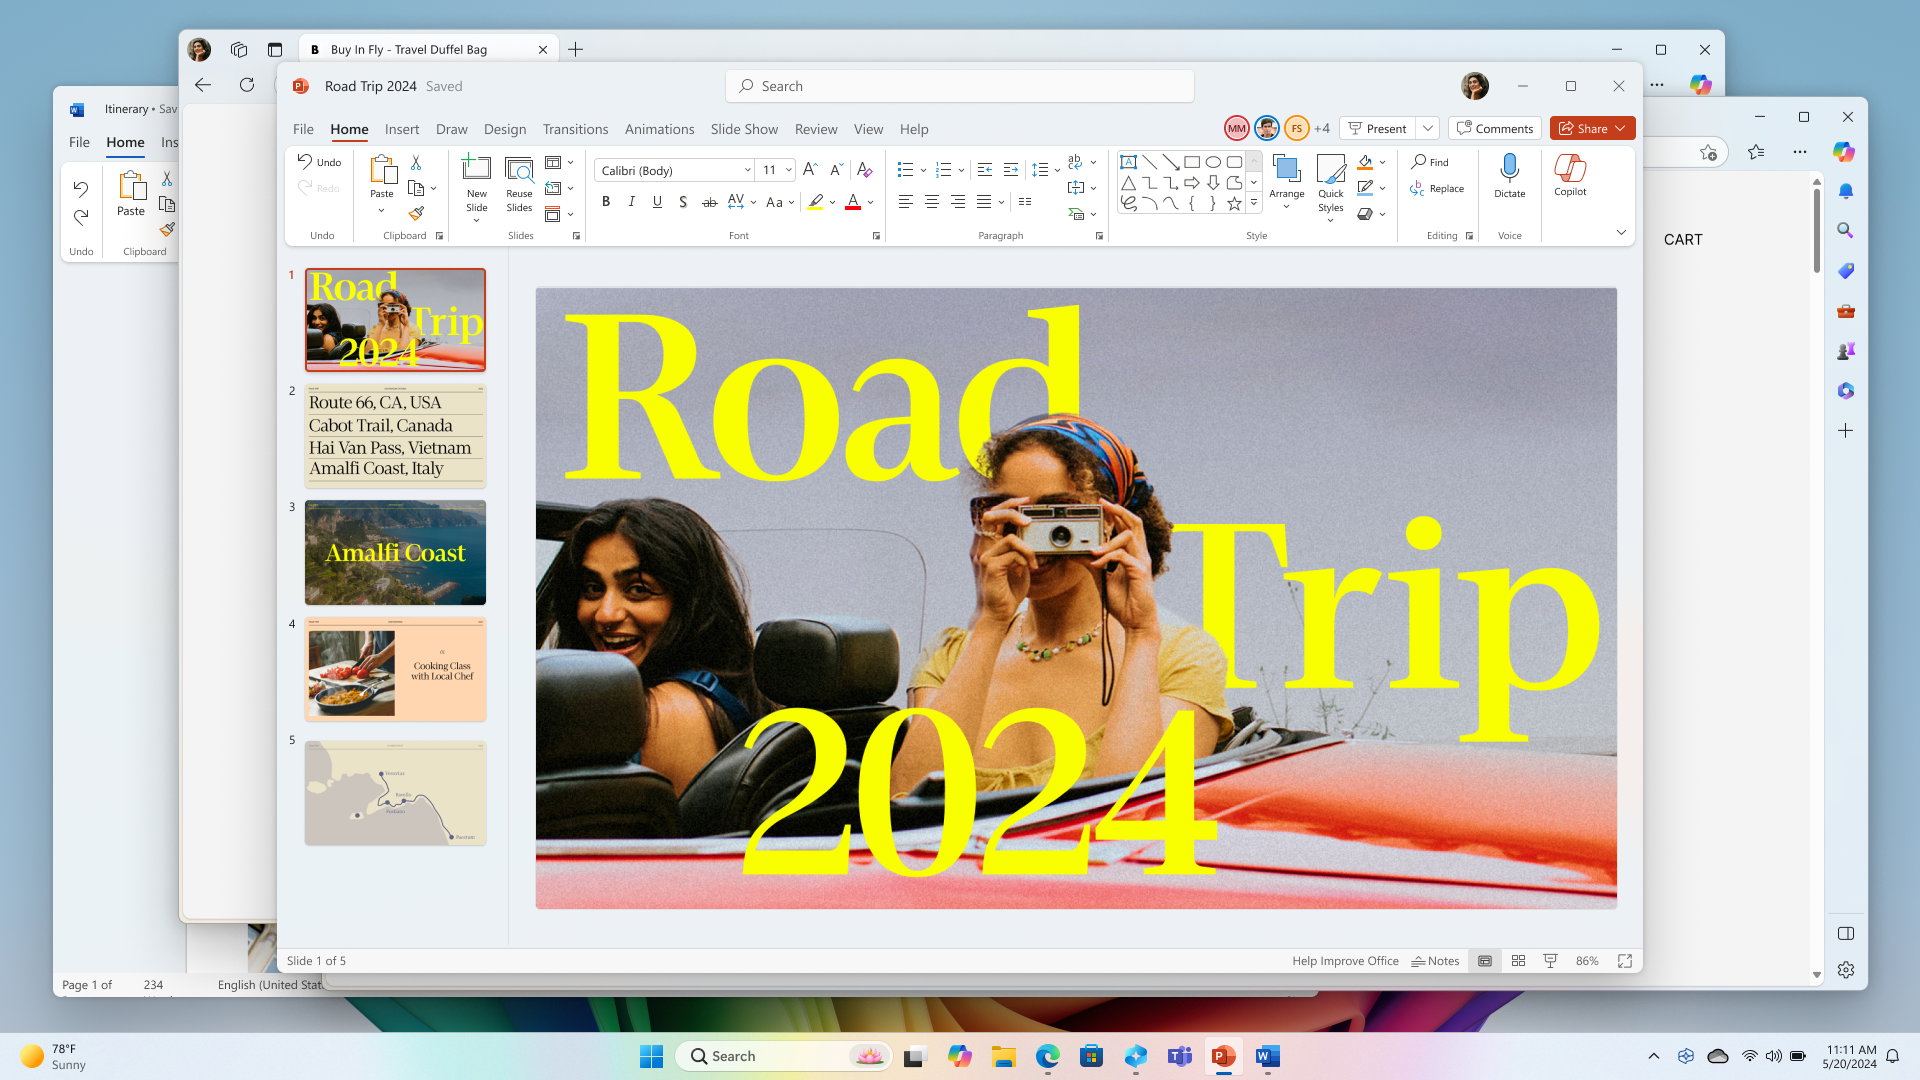
Task: Switch to Slide Sorter view icon
Action: click(1518, 961)
